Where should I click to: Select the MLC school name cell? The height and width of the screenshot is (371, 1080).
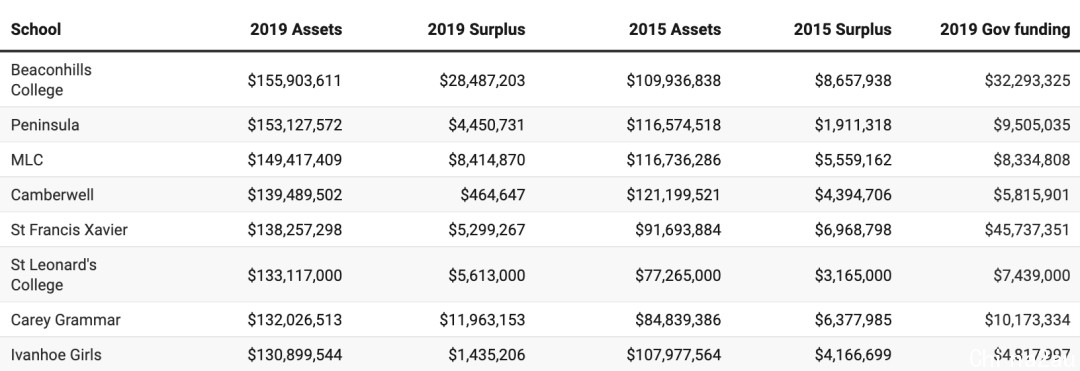tap(27, 160)
